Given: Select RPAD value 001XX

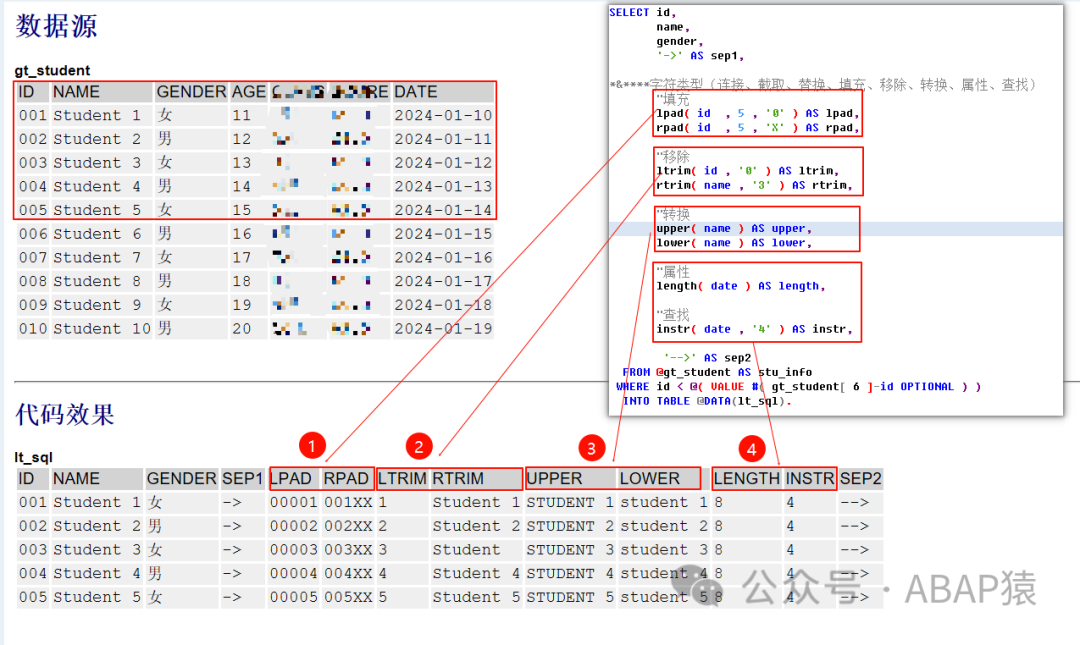Looking at the screenshot, I should point(349,502).
